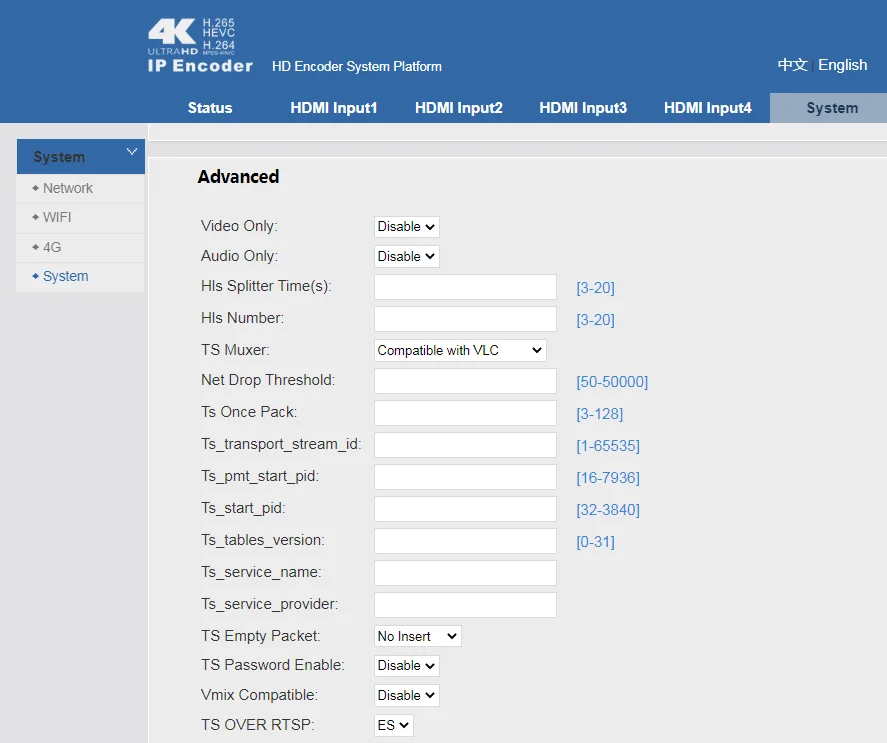Click the Hls Splitter Time input field
Image resolution: width=887 pixels, height=743 pixels.
tap(464, 287)
